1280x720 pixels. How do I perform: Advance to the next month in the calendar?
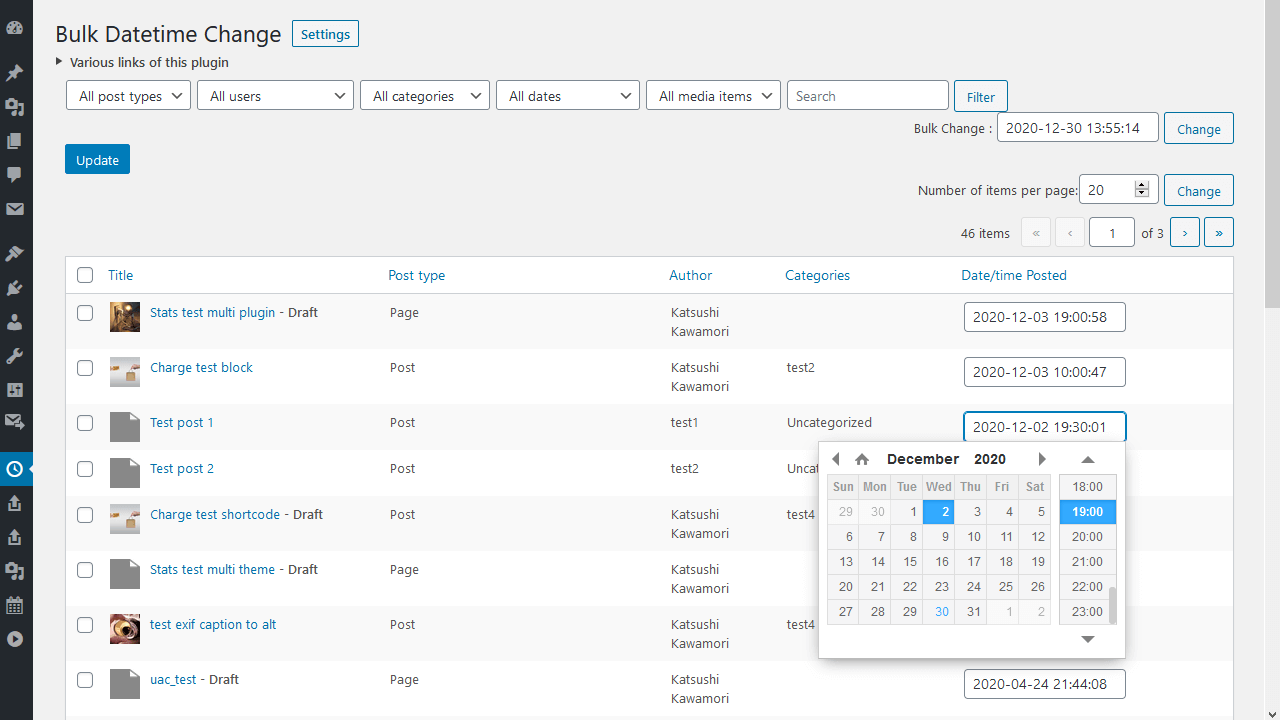[x=1042, y=459]
